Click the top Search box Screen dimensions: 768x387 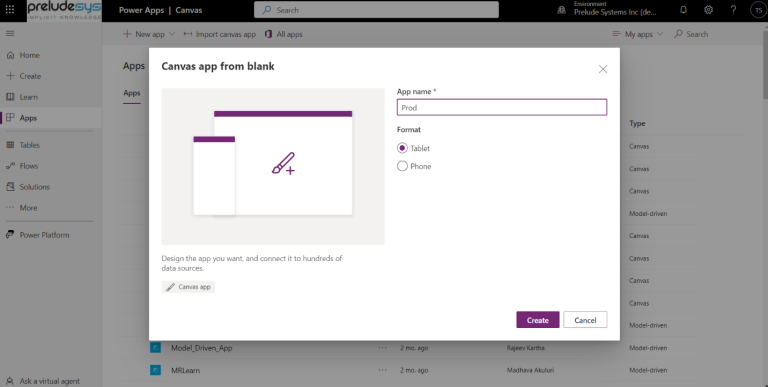[x=376, y=10]
